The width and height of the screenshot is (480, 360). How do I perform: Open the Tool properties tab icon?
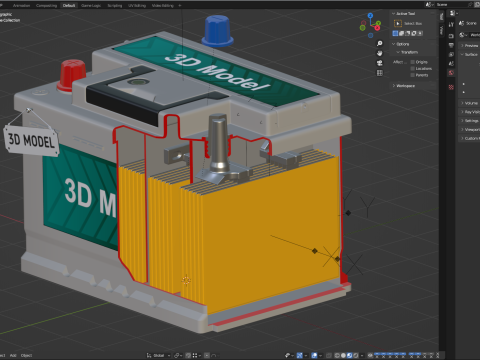click(451, 24)
